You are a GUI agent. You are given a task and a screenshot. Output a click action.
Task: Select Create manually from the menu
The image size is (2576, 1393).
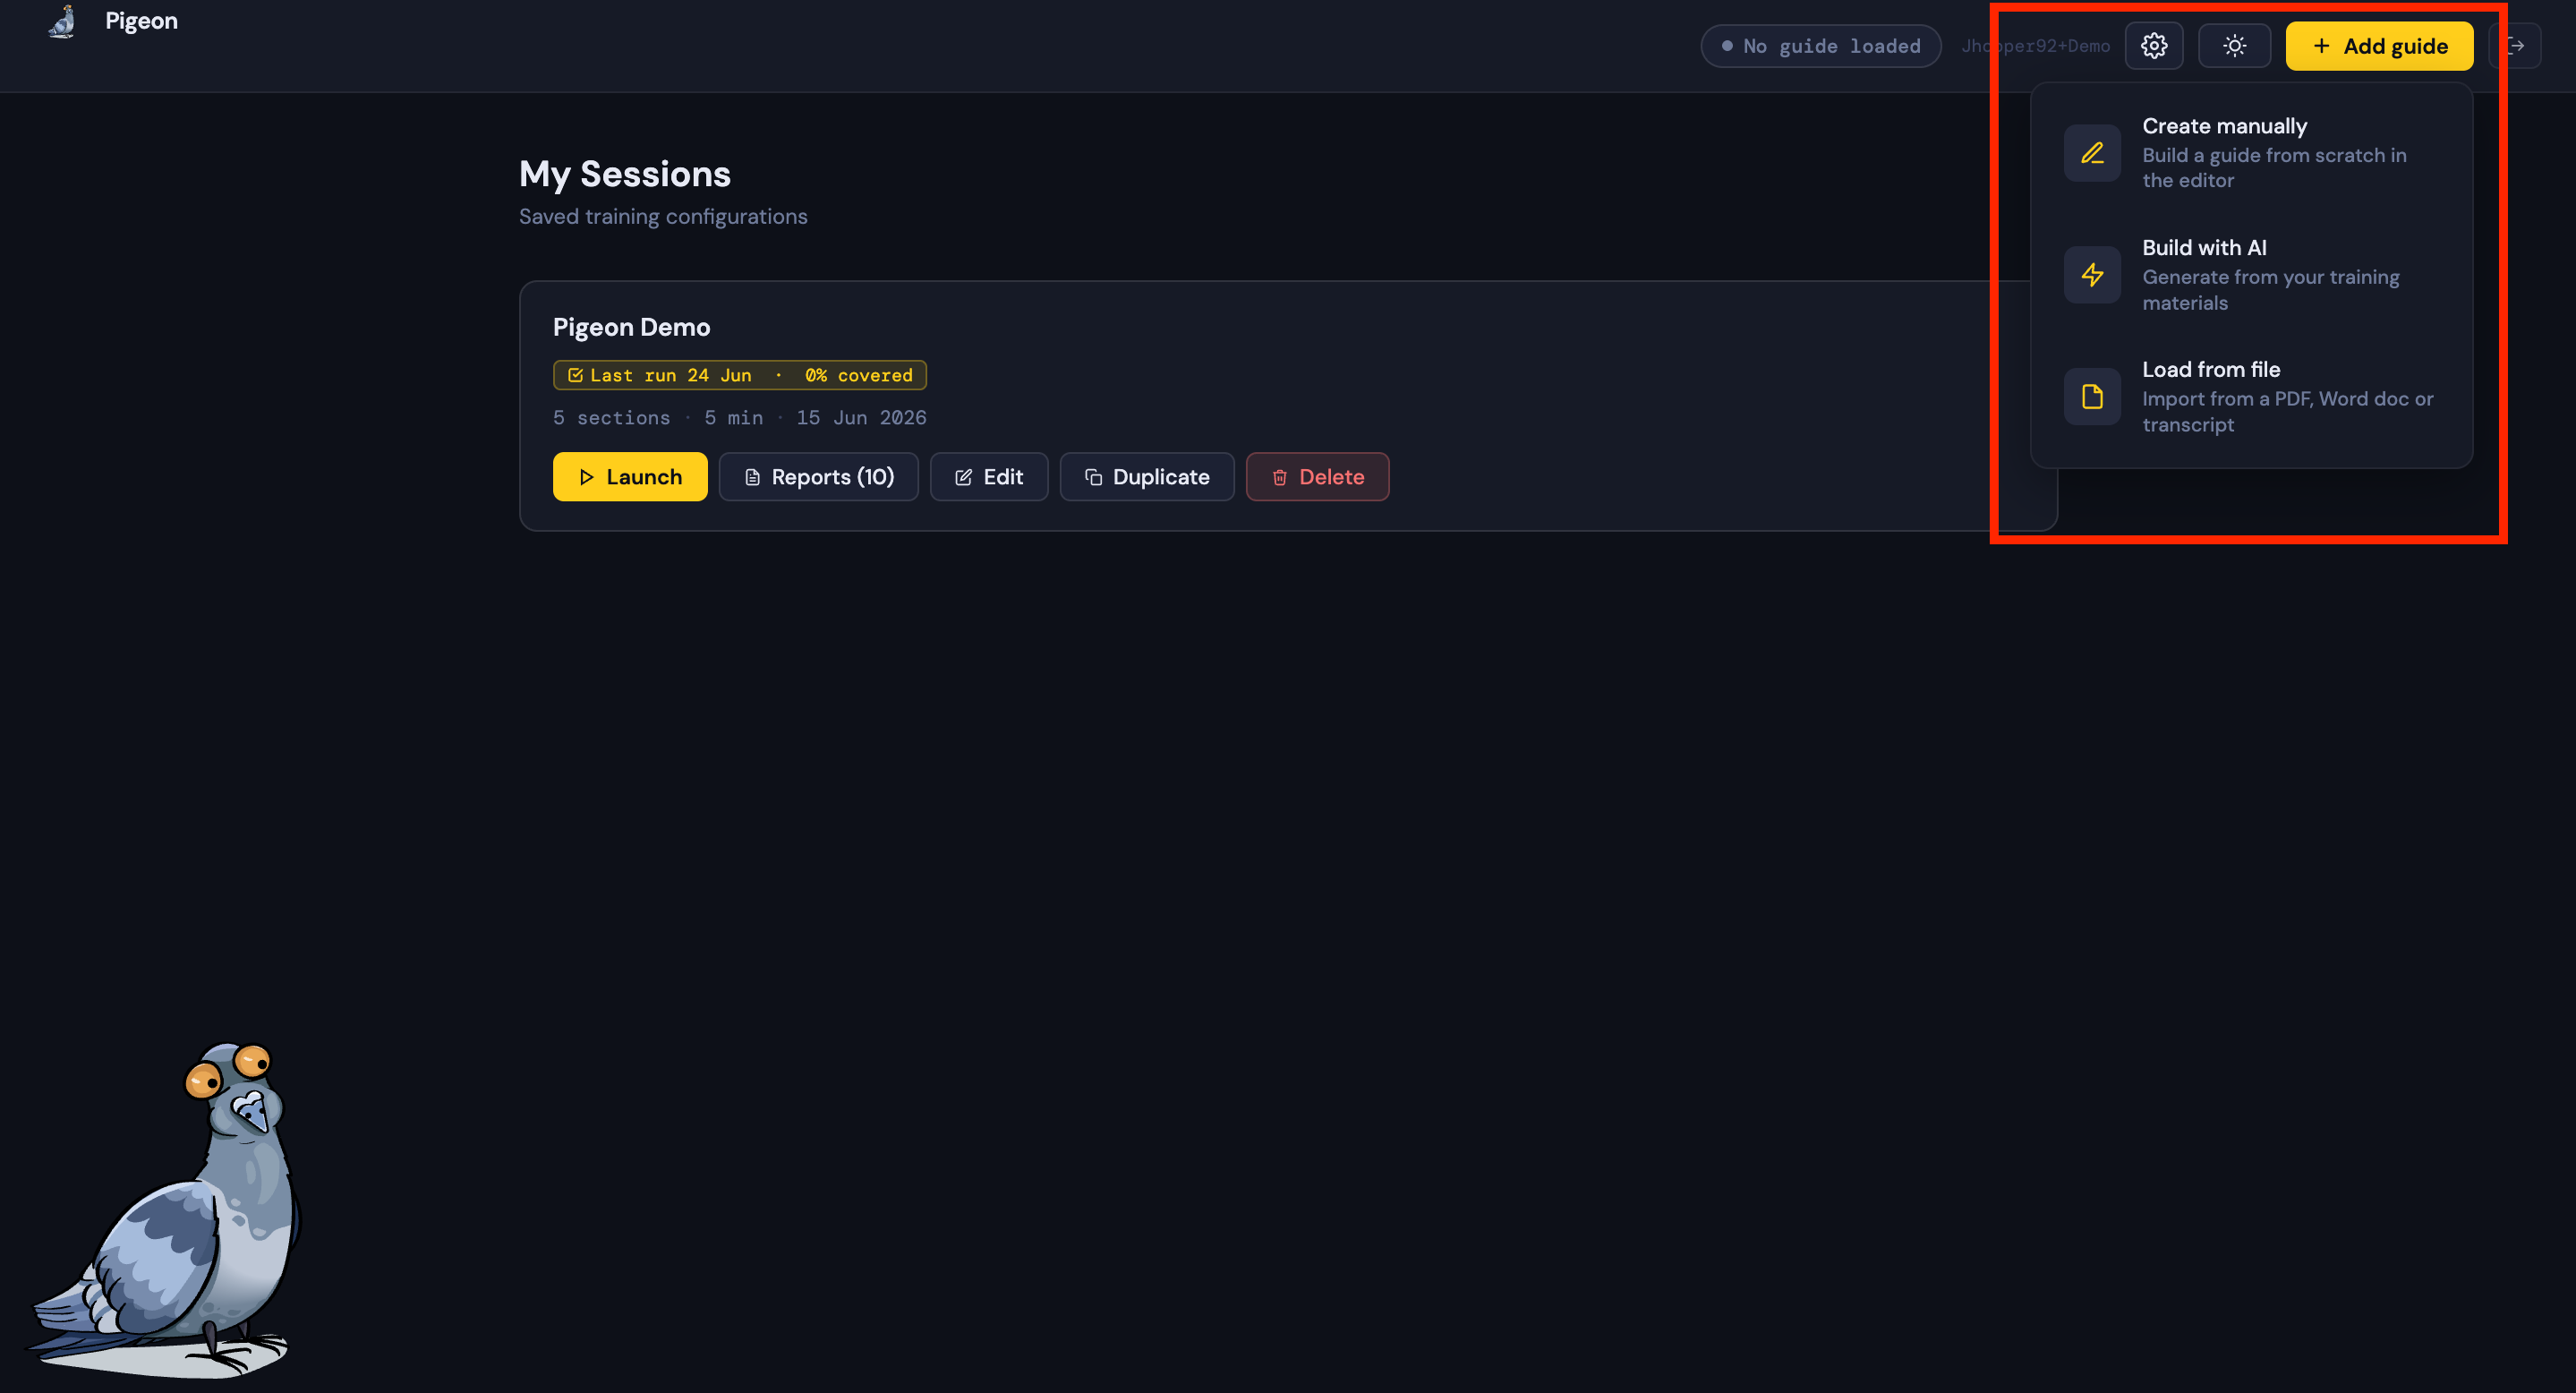click(x=2251, y=153)
